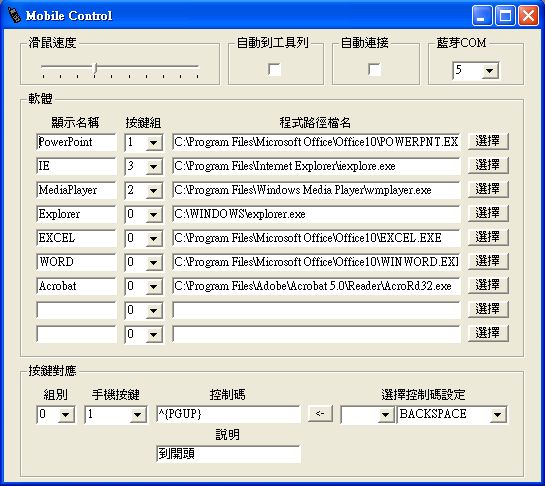Viewport: 545px width, 486px height.
Task: Click the C:\WINDOWS\explorer.exe path field
Action: click(316, 214)
